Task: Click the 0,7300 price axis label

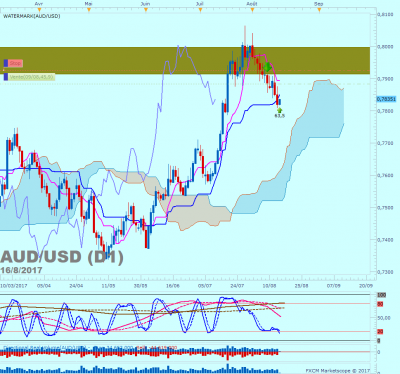Action: 385,272
